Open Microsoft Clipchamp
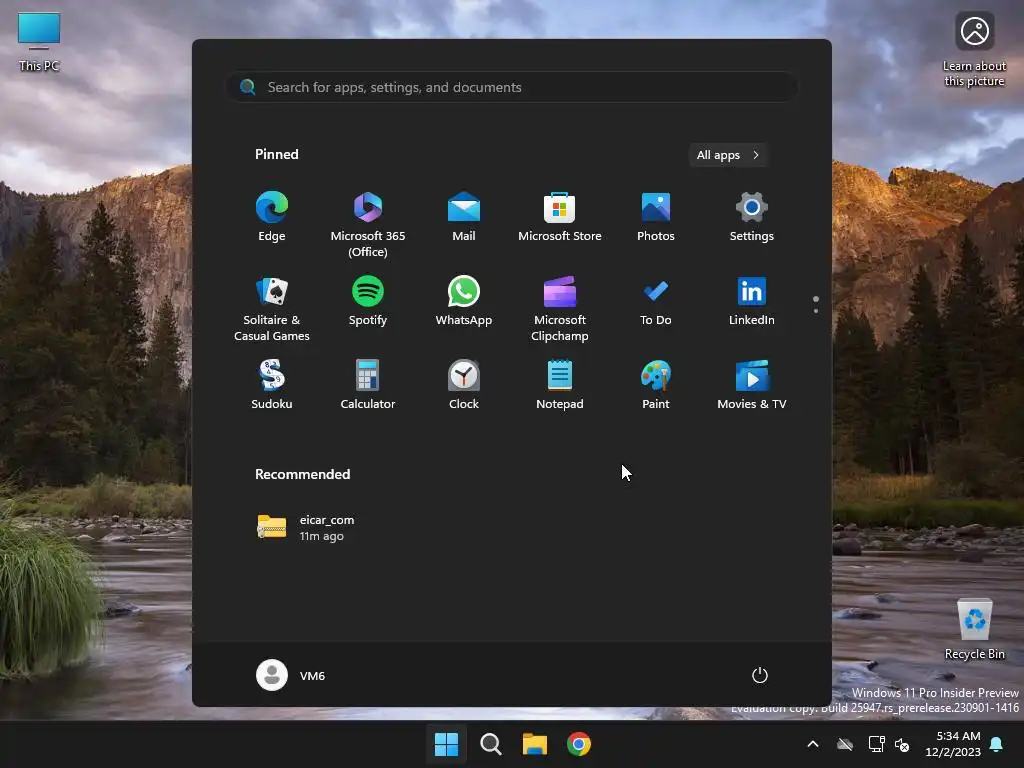The width and height of the screenshot is (1024, 768). 560,309
